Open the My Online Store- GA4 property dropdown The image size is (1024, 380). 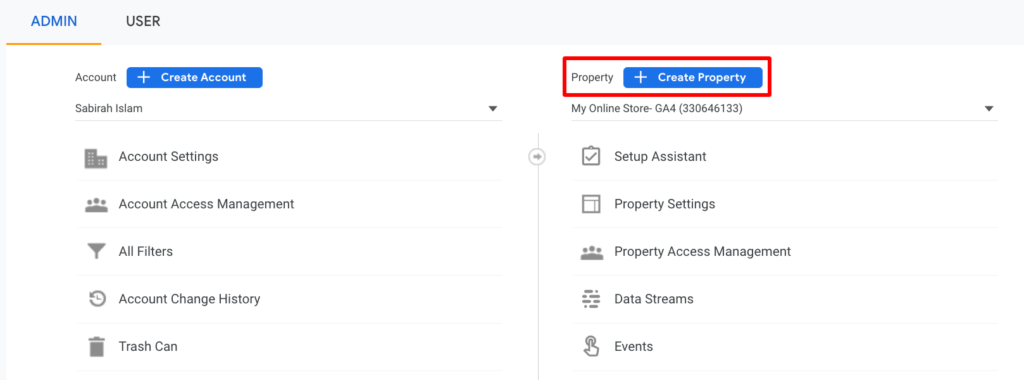784,109
